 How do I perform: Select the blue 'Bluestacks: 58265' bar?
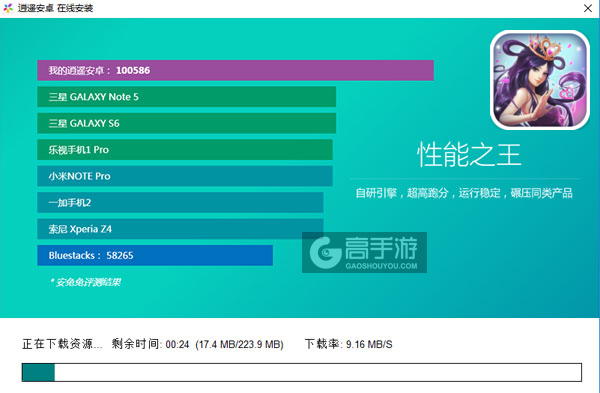[x=155, y=255]
